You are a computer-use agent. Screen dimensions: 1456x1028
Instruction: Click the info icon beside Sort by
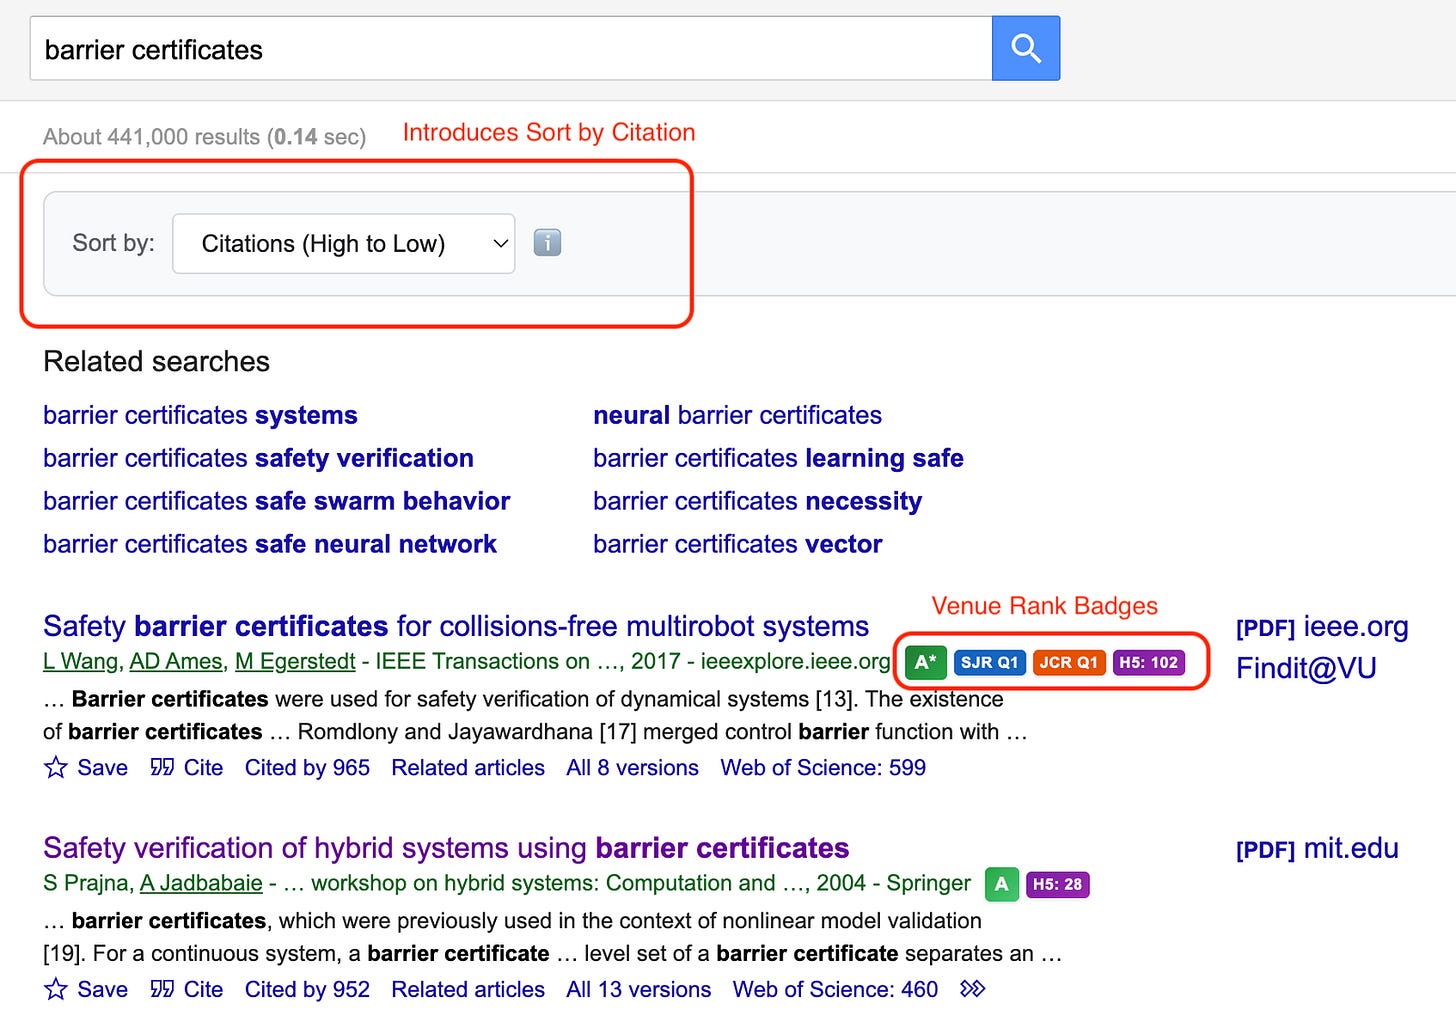point(547,243)
